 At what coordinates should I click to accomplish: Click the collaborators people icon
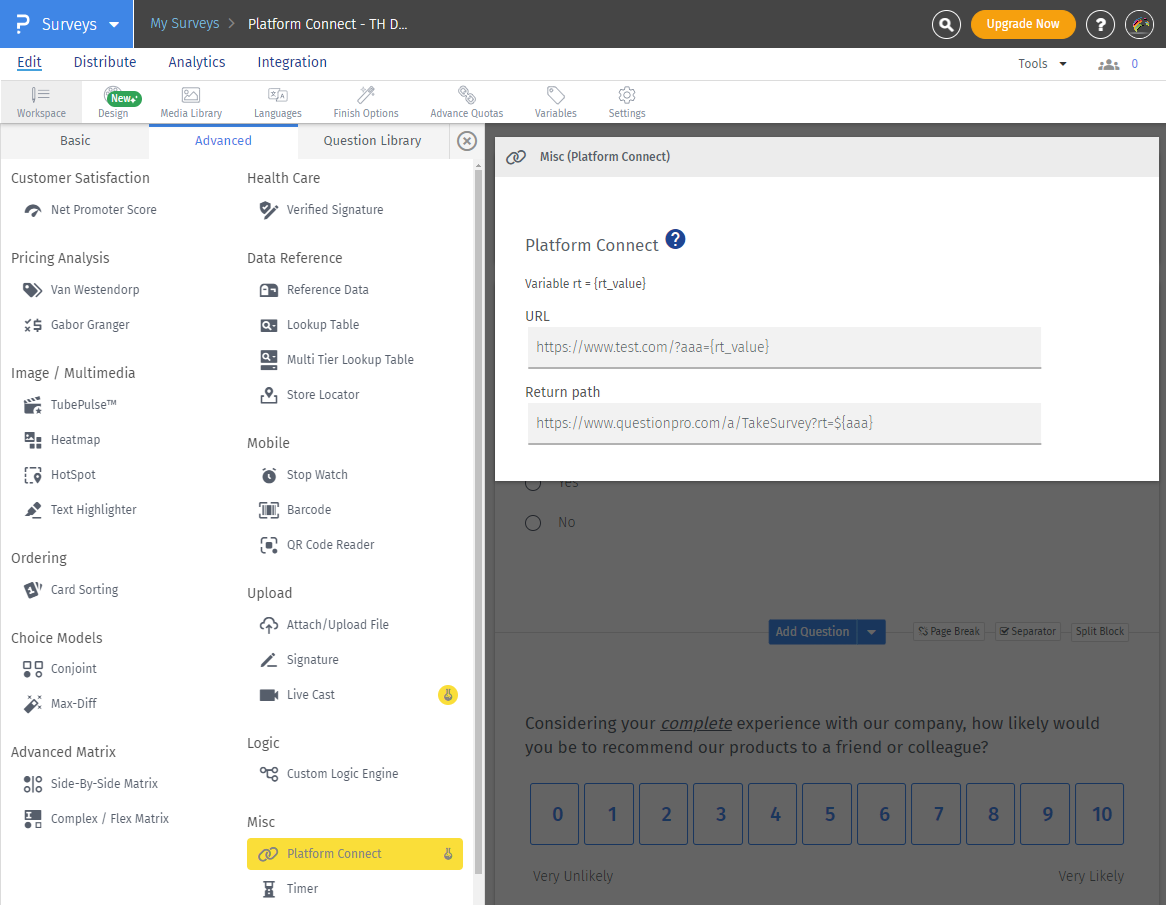coord(1109,65)
